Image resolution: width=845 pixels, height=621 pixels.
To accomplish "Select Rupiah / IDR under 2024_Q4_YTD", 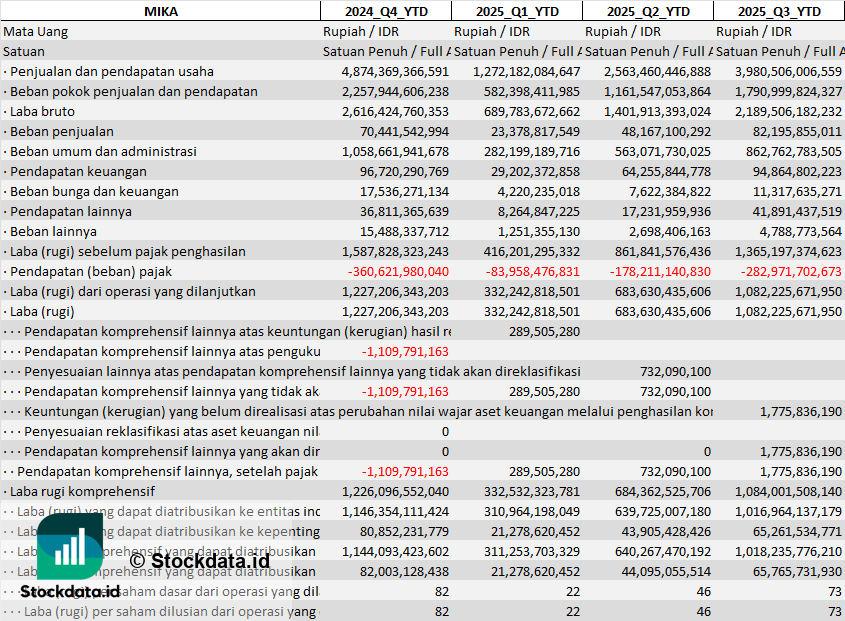I will pos(361,32).
